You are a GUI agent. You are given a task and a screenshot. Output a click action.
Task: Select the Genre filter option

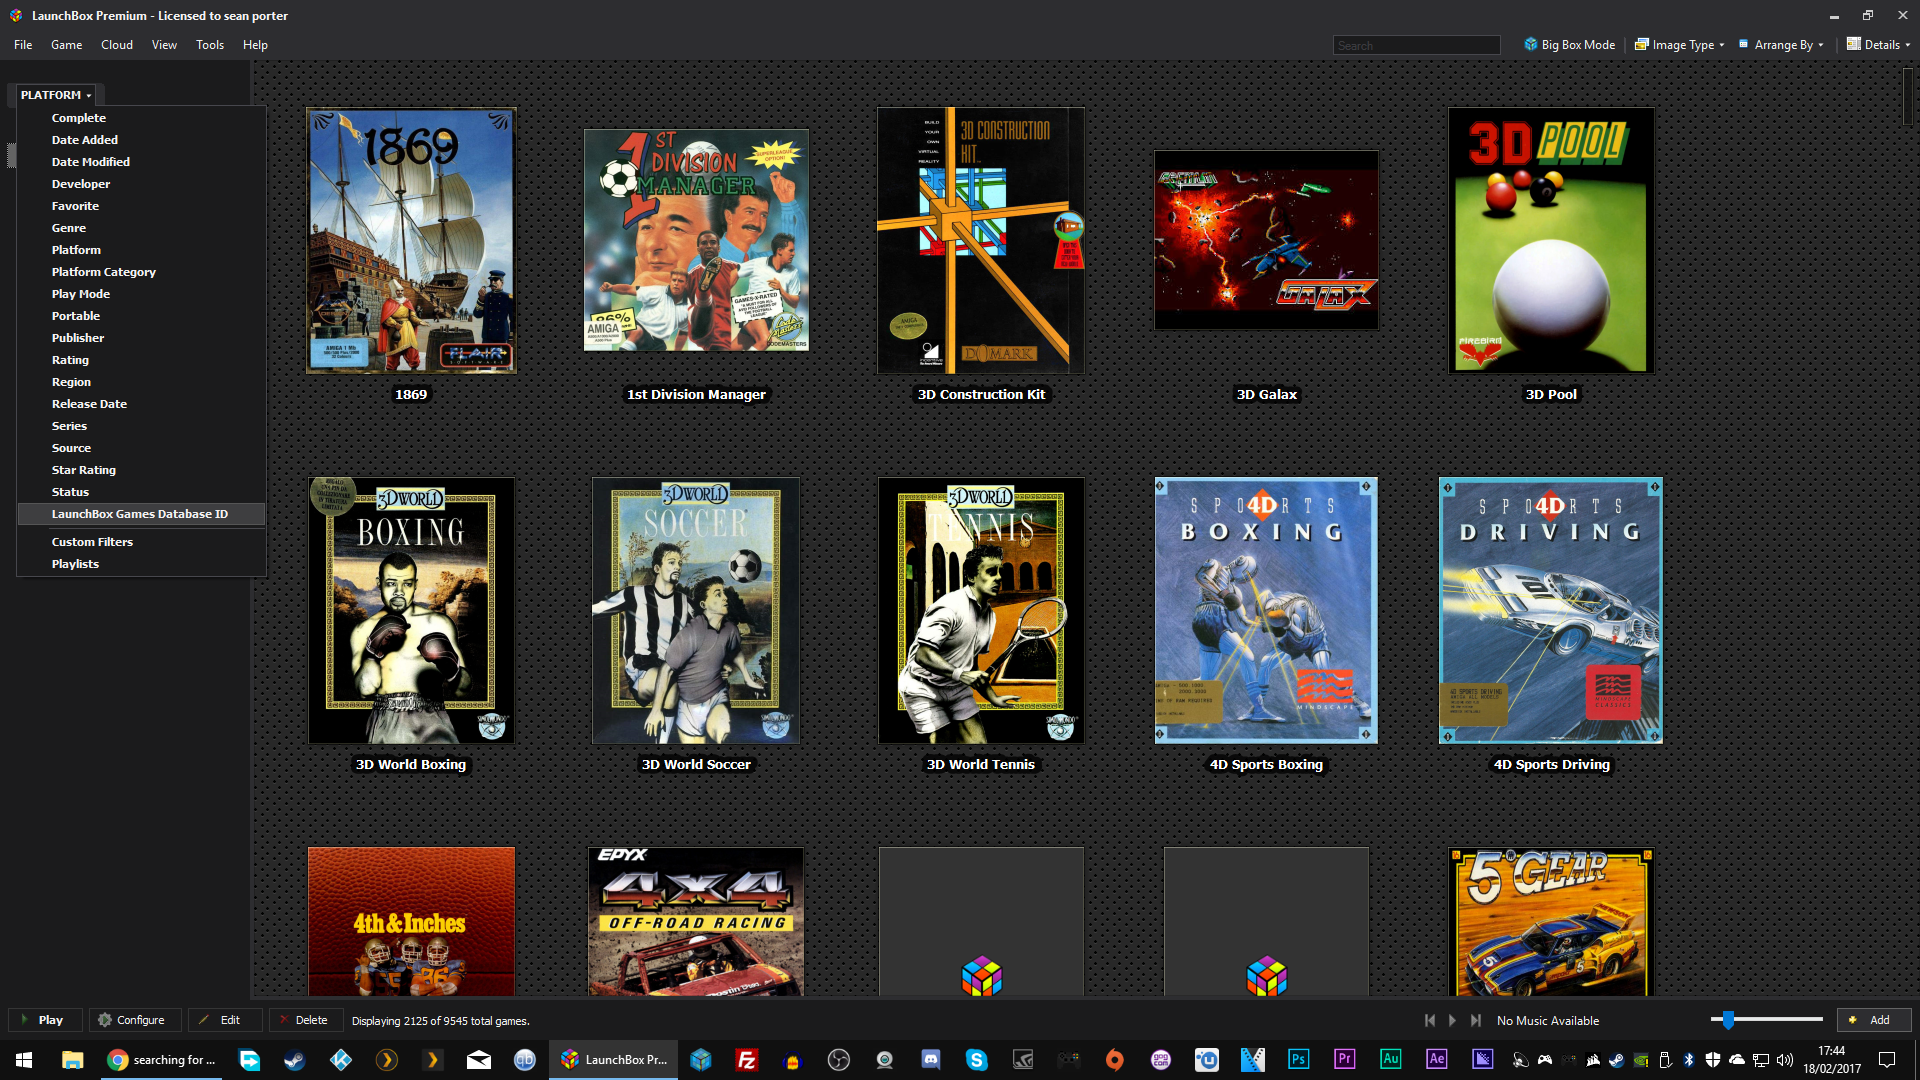(141, 228)
